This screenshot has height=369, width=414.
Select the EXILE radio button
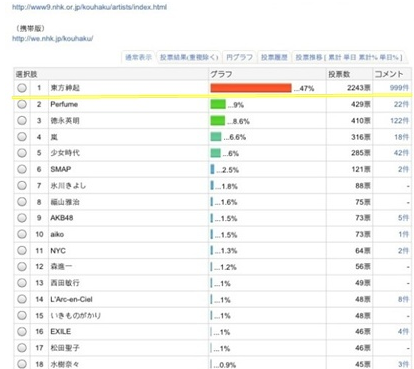22,332
